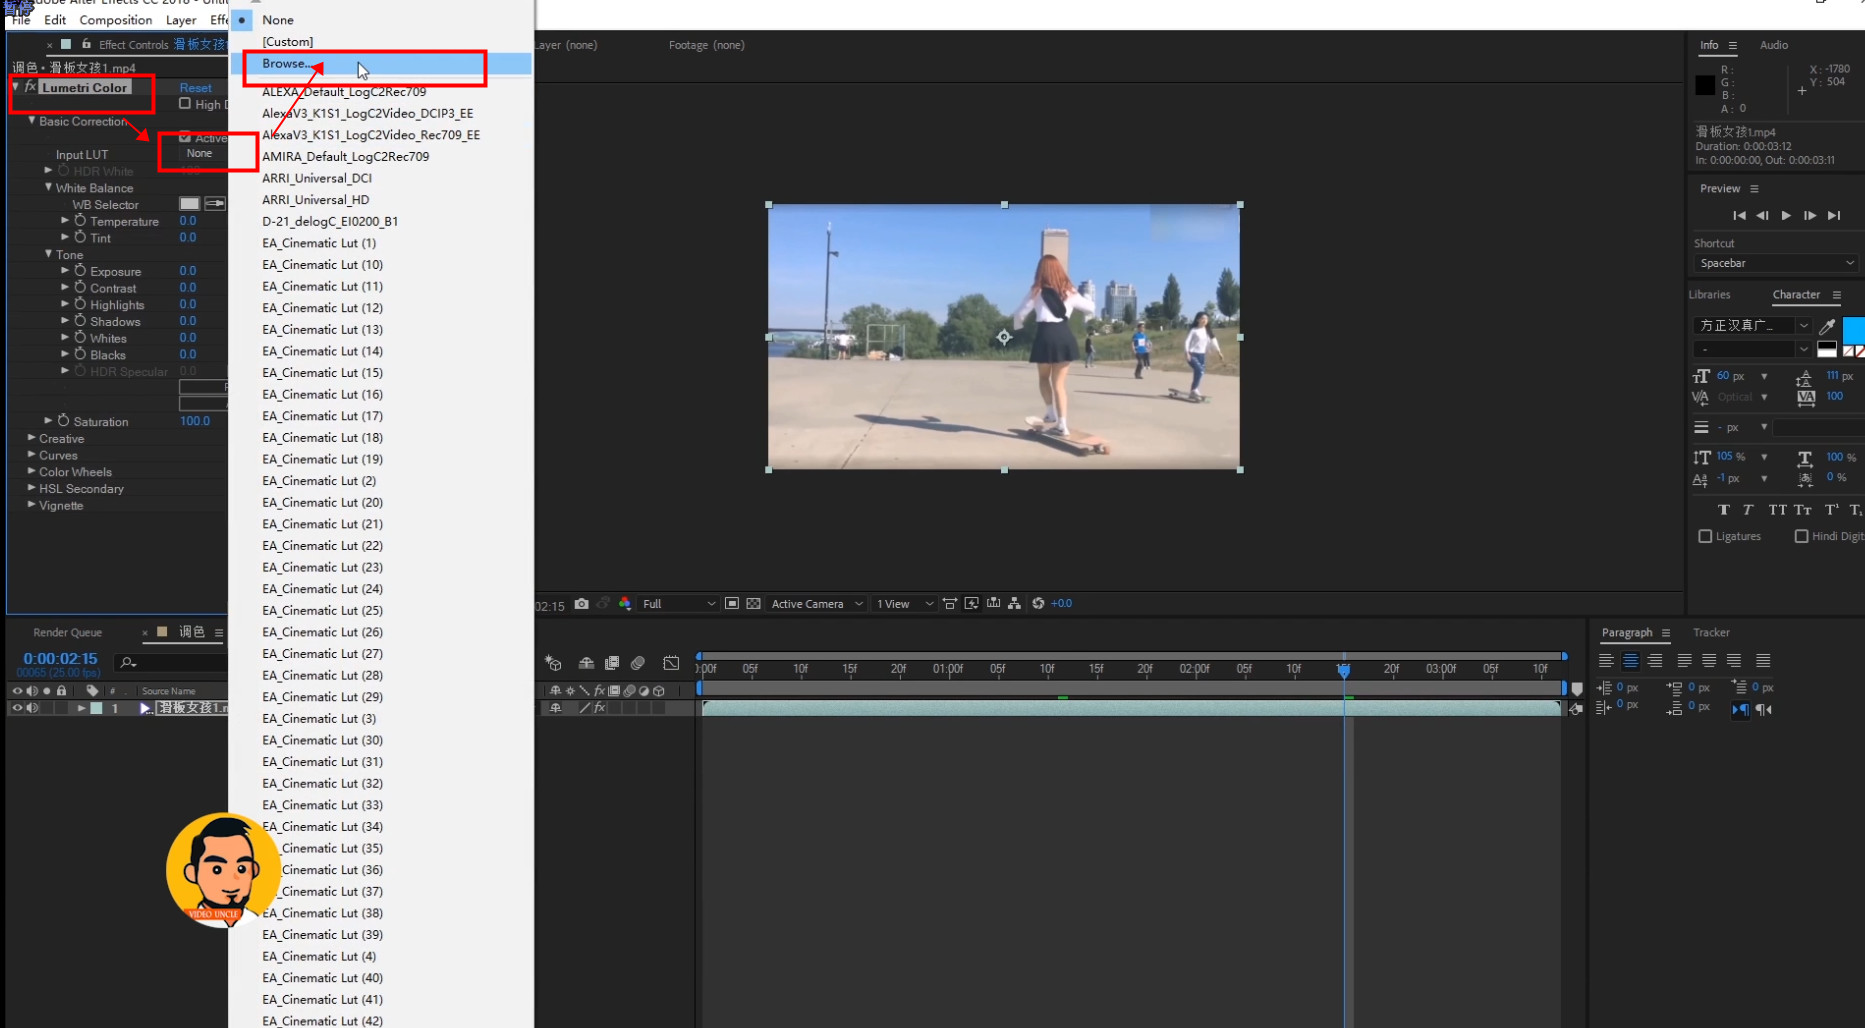Image resolution: width=1865 pixels, height=1028 pixels.
Task: Open the Layer menu
Action: coord(181,20)
